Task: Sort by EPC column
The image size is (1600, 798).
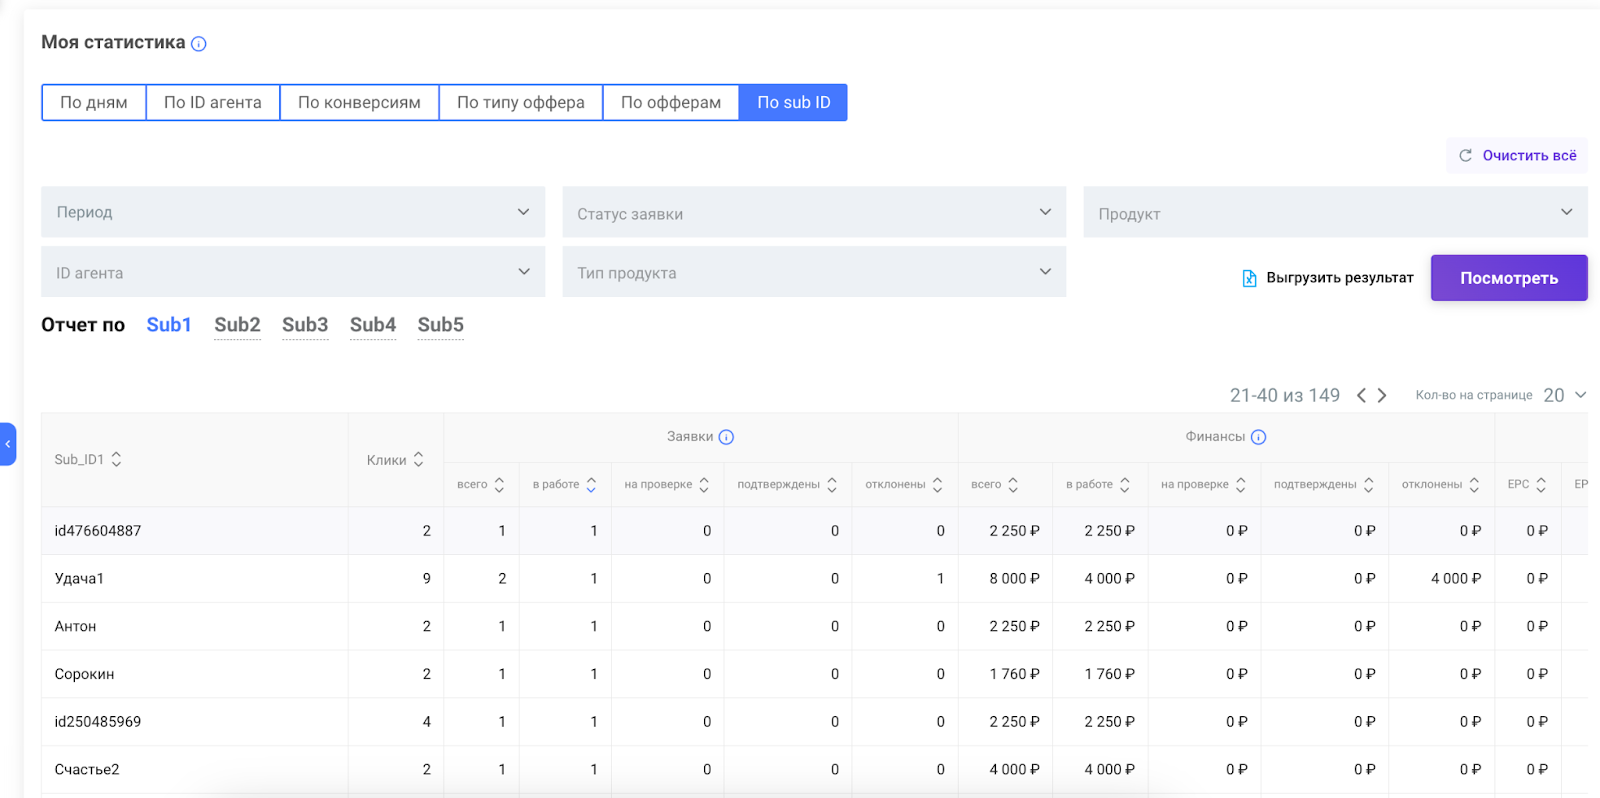Action: point(1541,485)
